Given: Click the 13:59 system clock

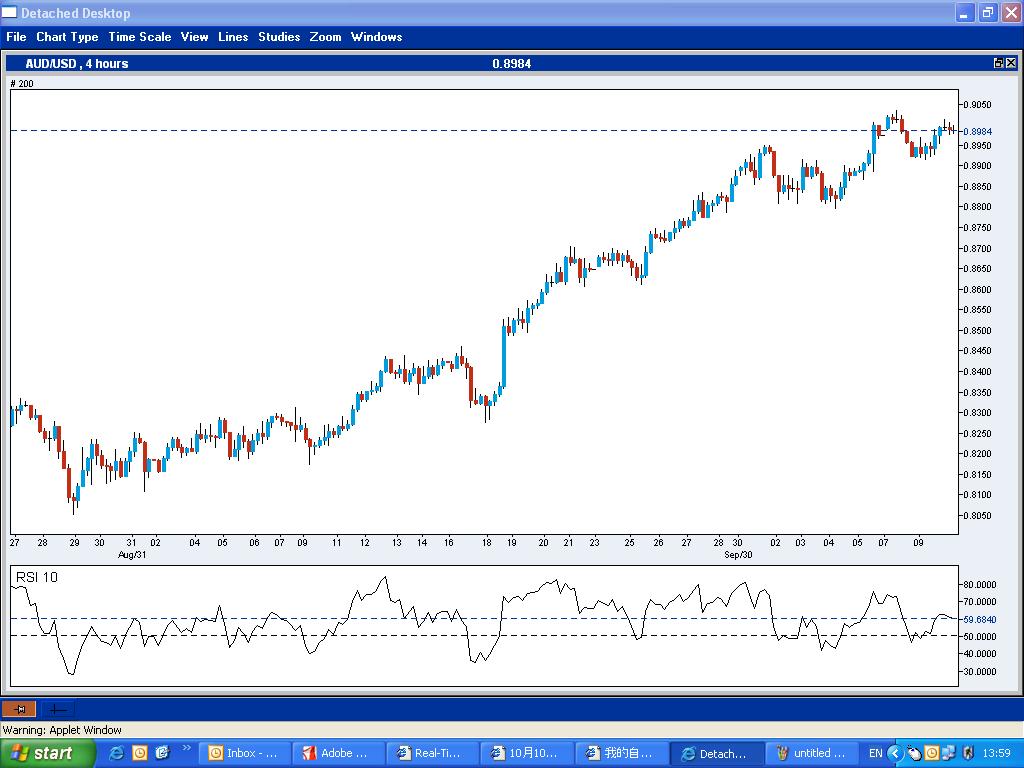Looking at the screenshot, I should tap(996, 753).
